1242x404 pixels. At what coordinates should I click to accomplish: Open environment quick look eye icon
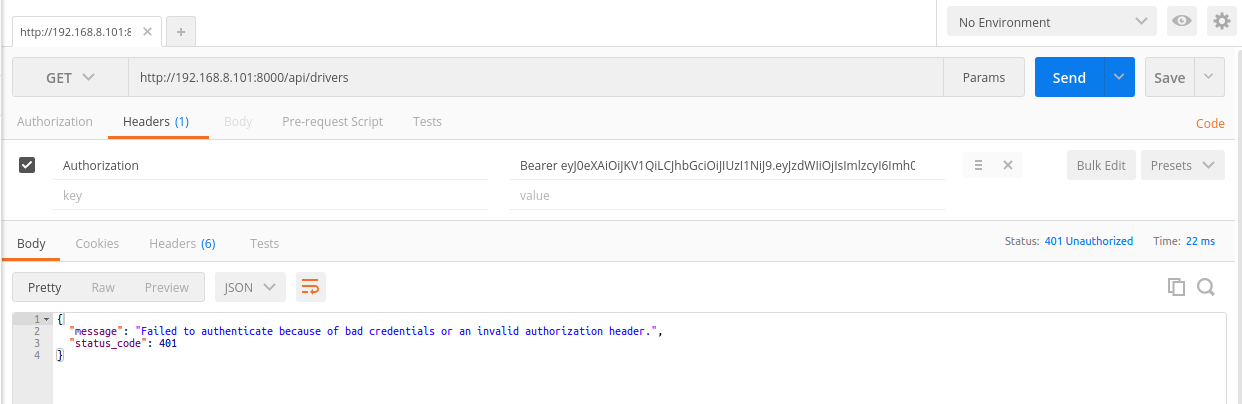(1183, 21)
